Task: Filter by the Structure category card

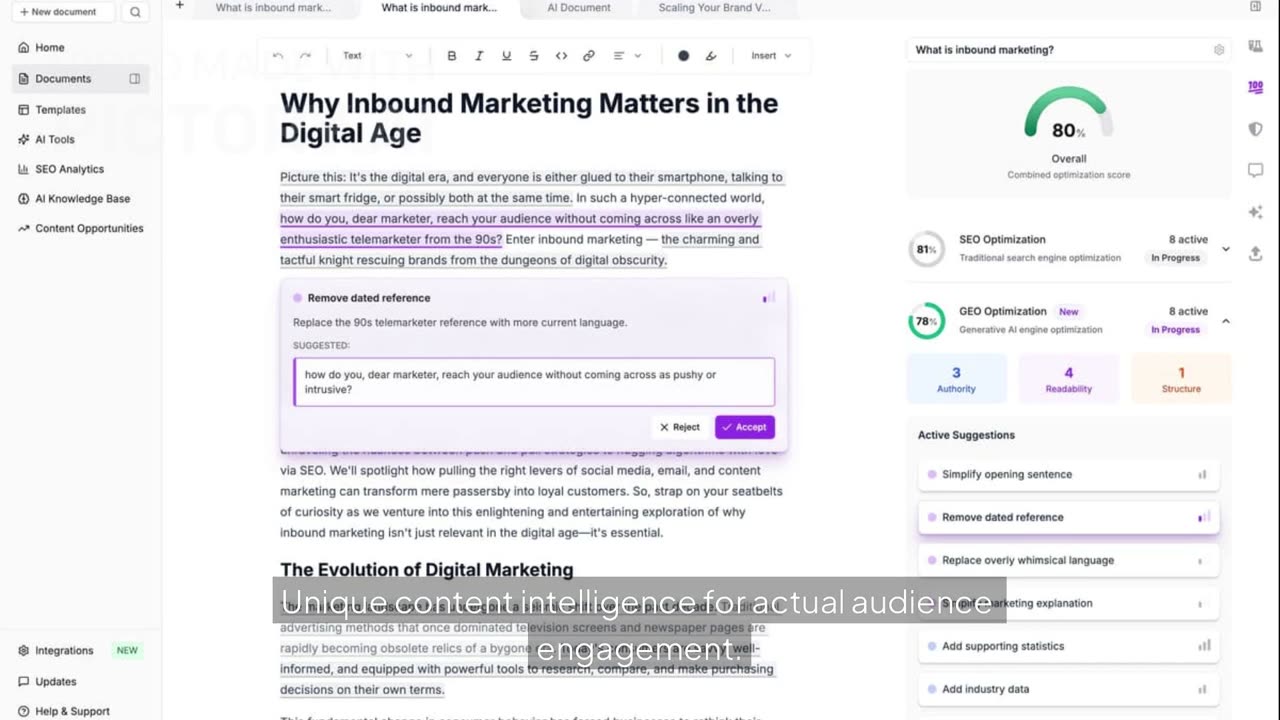Action: pyautogui.click(x=1181, y=379)
